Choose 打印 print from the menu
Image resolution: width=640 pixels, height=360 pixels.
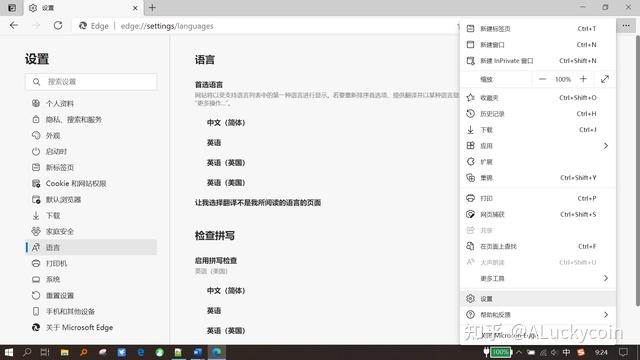click(538, 198)
